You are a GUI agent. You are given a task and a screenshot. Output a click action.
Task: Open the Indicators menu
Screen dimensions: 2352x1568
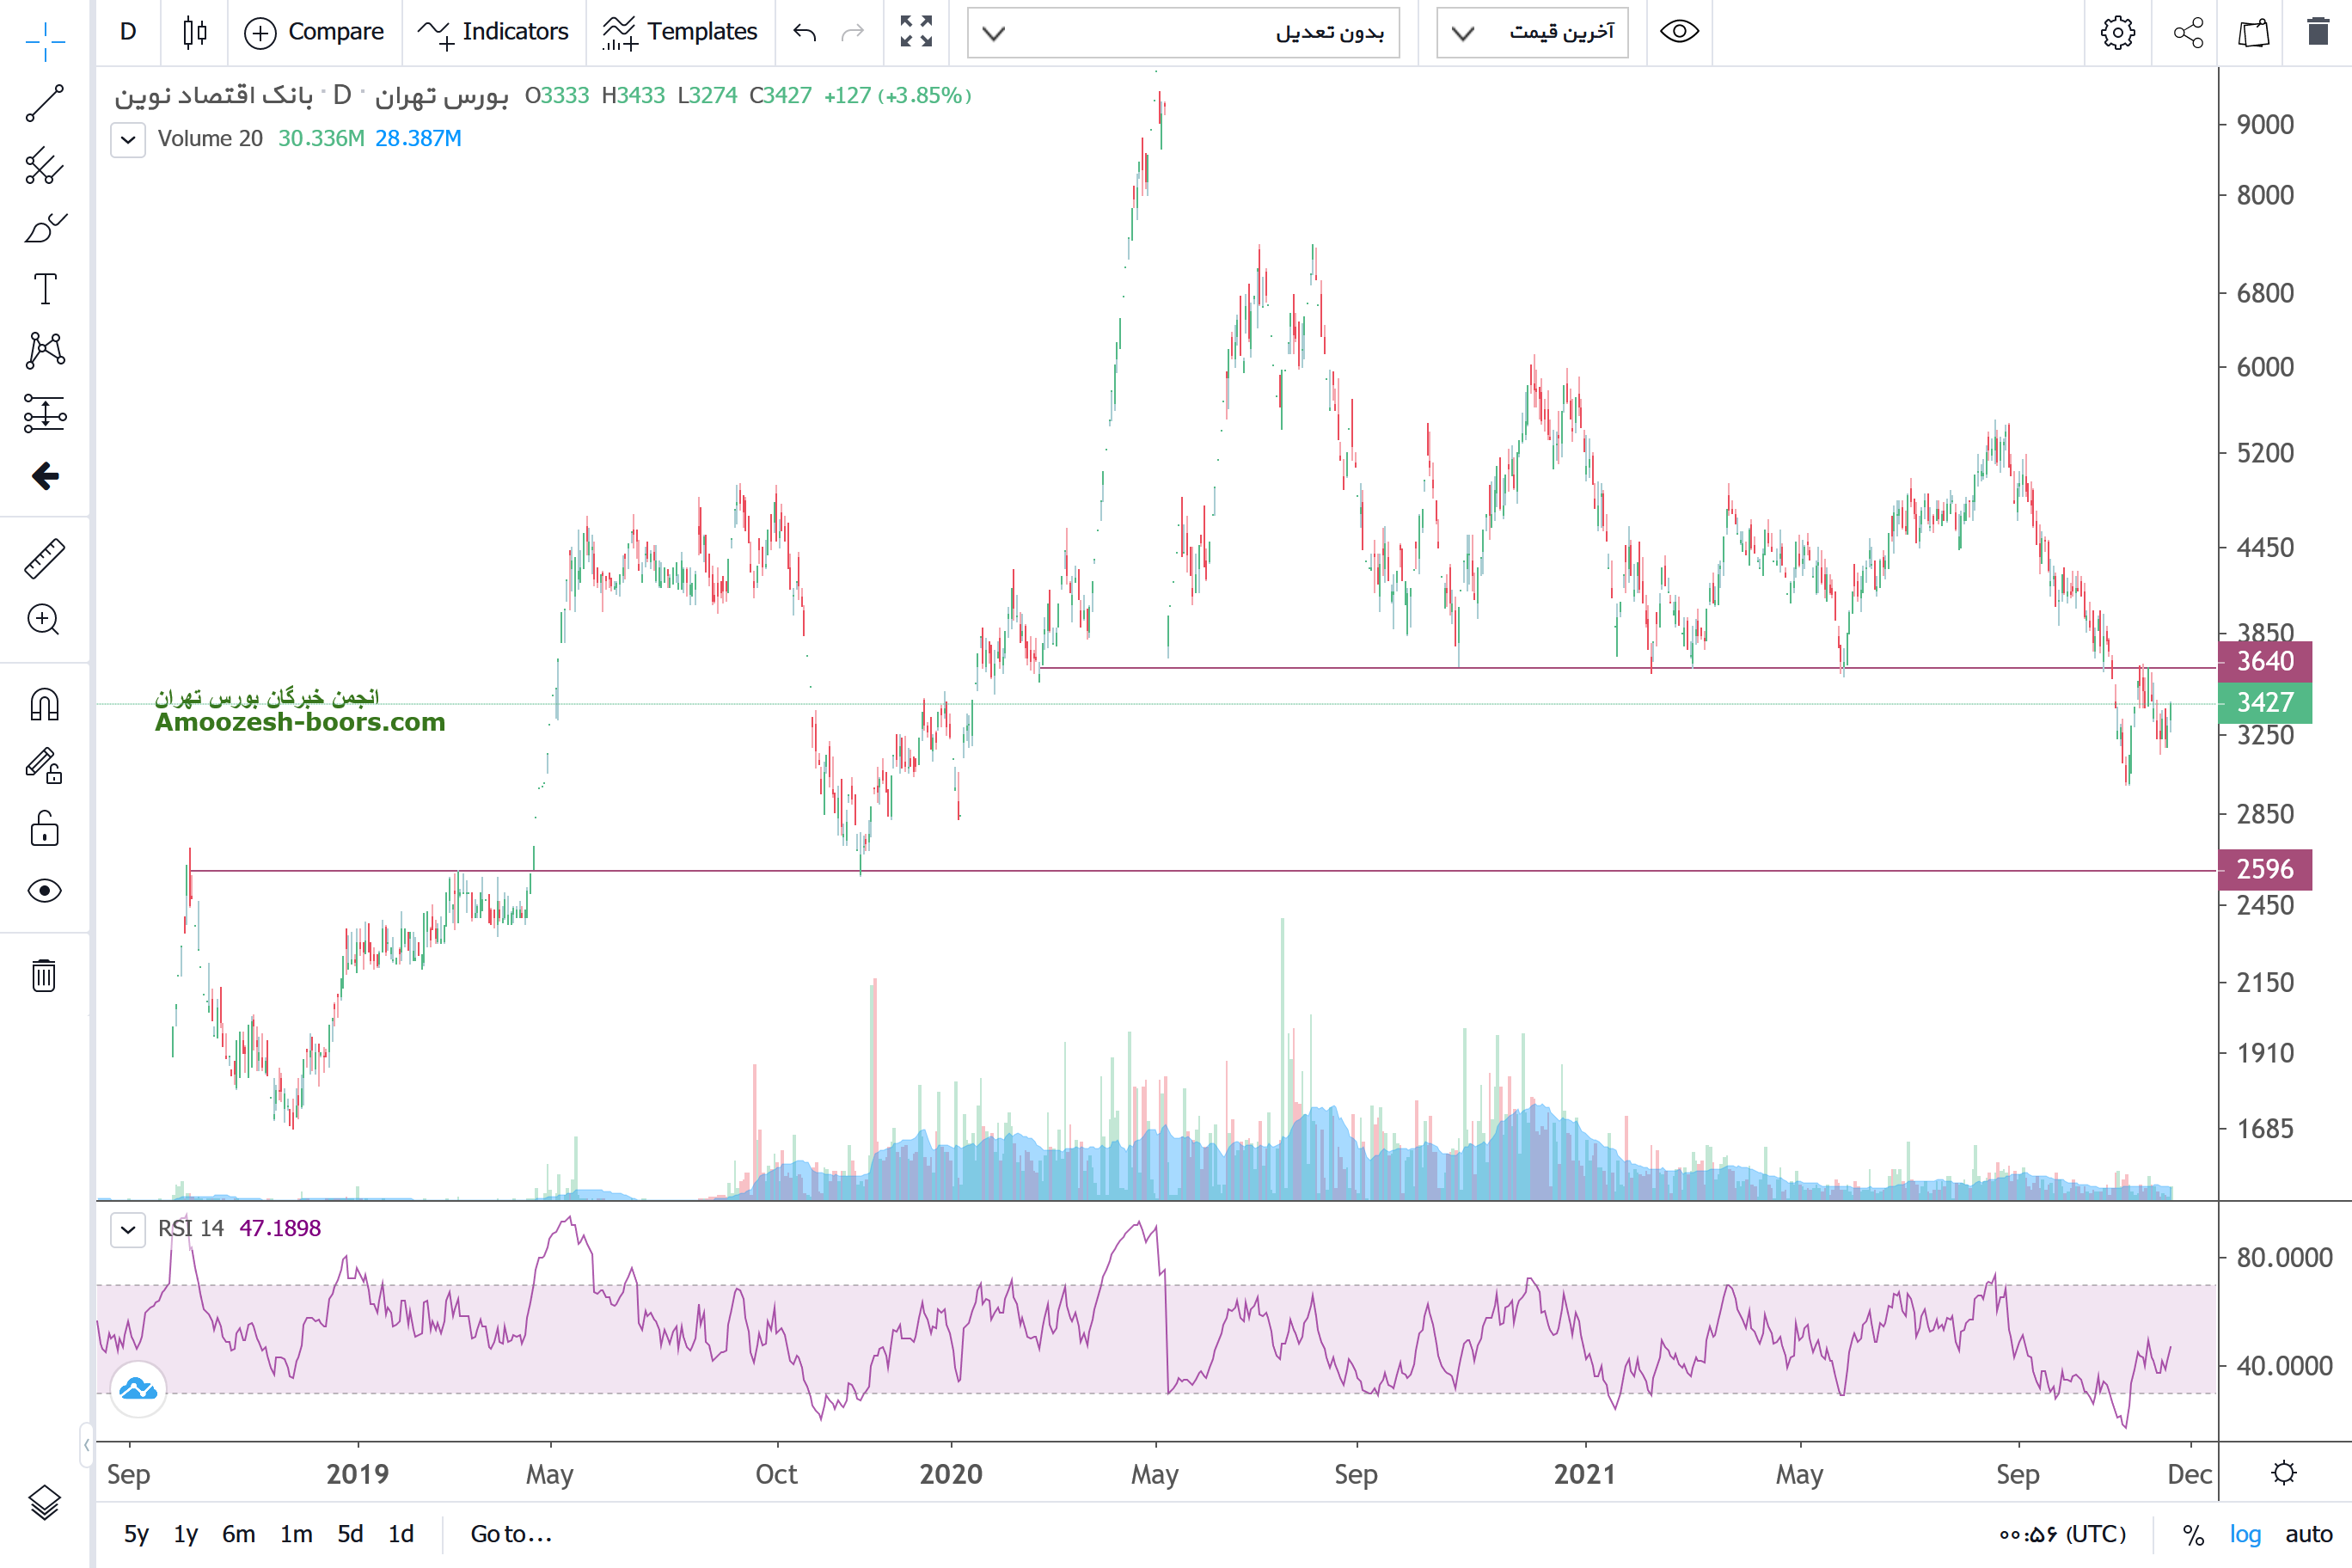[493, 32]
